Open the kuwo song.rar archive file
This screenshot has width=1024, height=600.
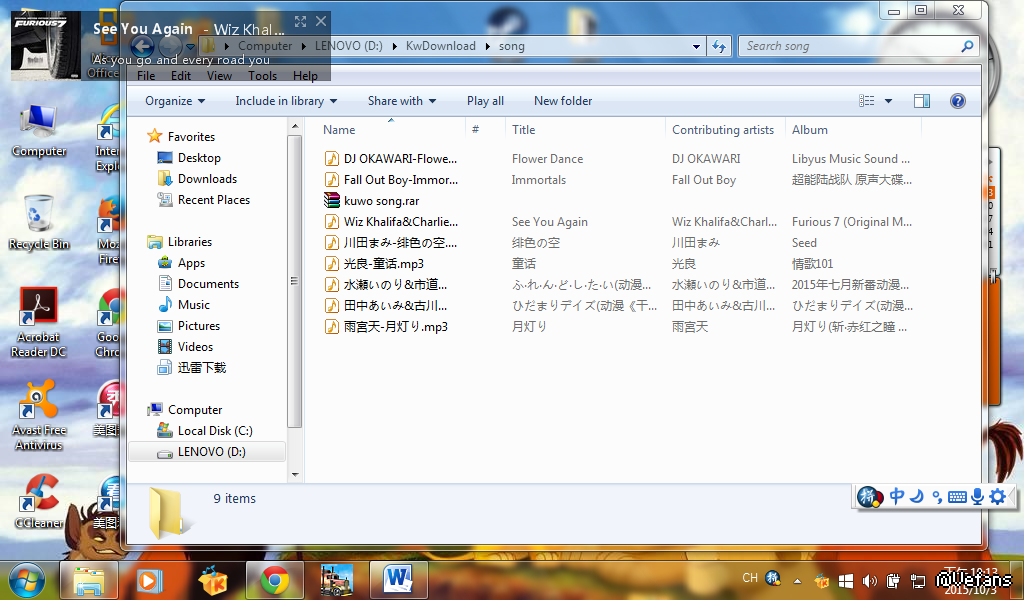coord(381,201)
